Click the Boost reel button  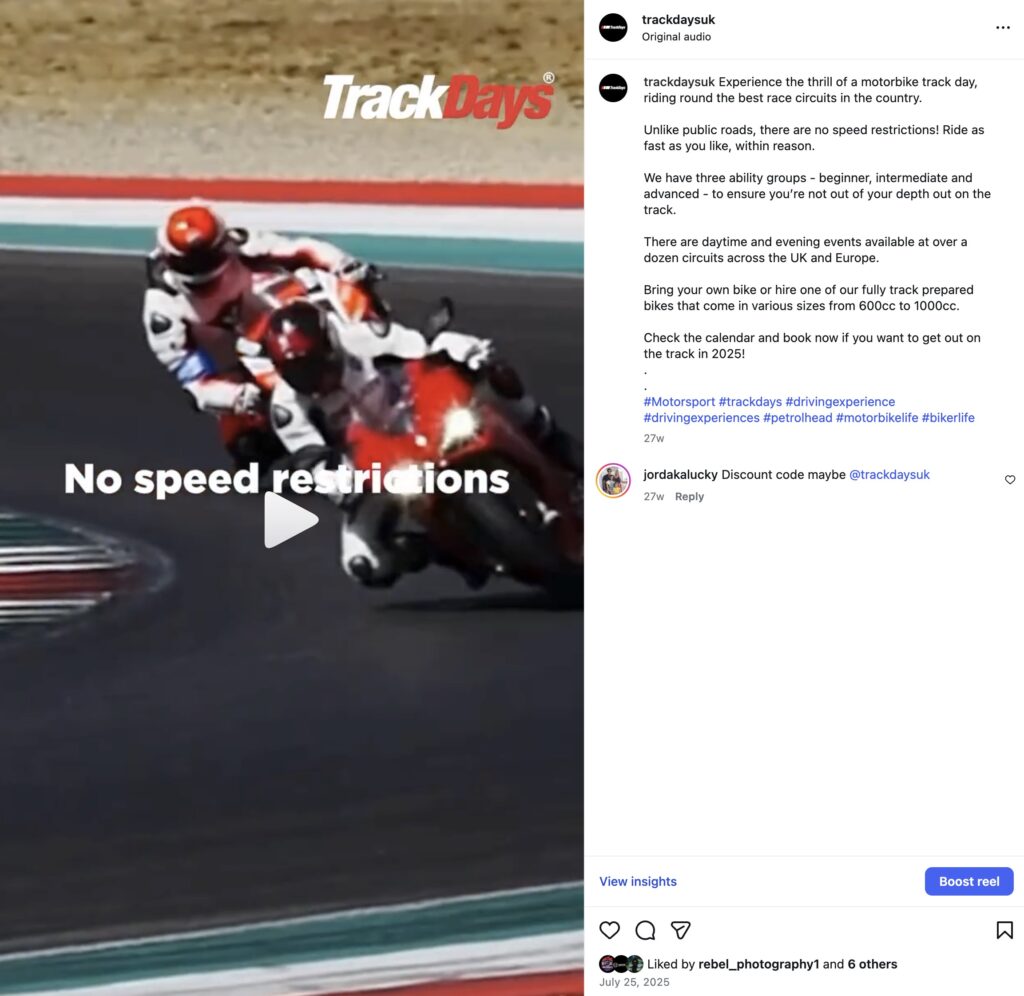pyautogui.click(x=968, y=881)
